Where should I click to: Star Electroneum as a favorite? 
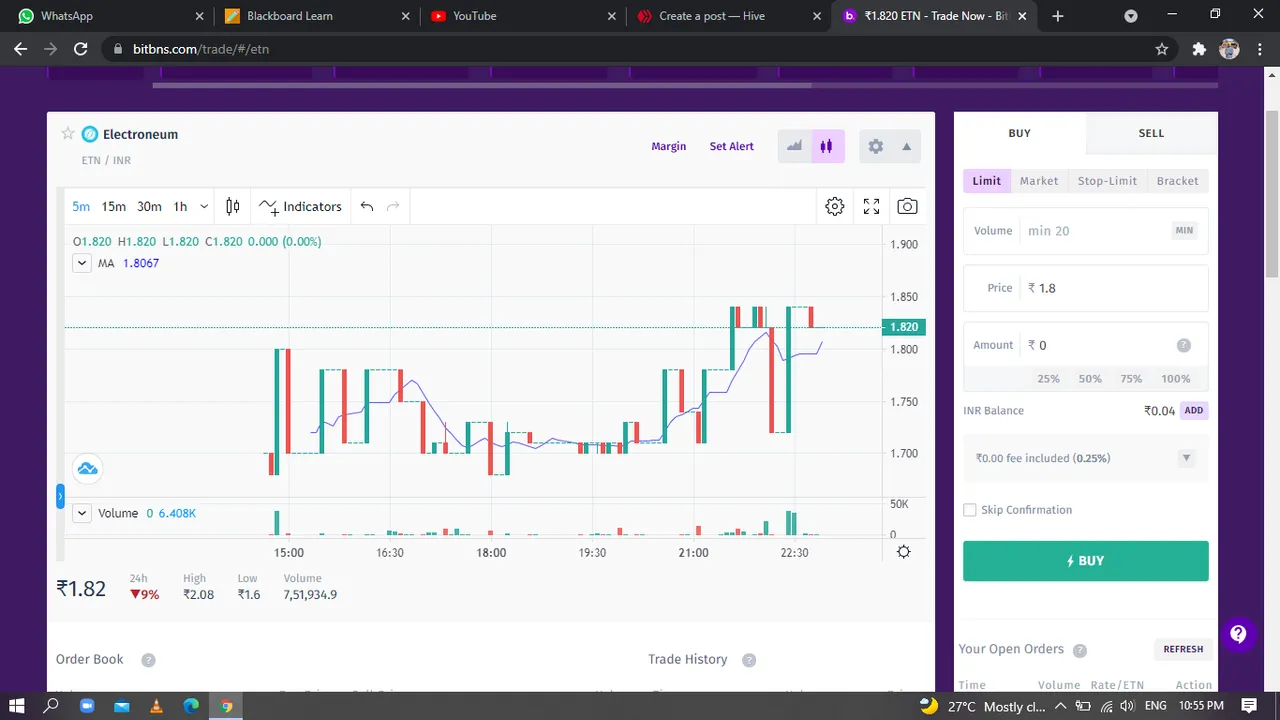[x=68, y=134]
